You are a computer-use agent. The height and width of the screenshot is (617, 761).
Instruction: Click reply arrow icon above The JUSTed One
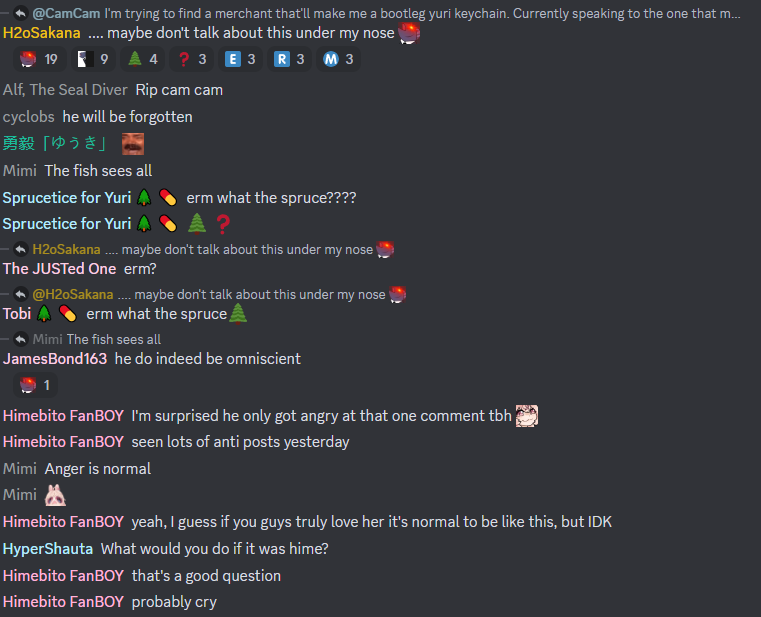(20, 250)
